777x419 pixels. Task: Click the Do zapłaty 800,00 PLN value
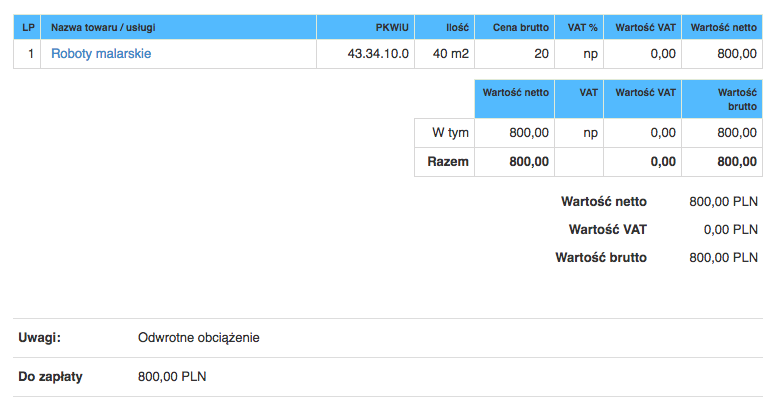click(172, 377)
